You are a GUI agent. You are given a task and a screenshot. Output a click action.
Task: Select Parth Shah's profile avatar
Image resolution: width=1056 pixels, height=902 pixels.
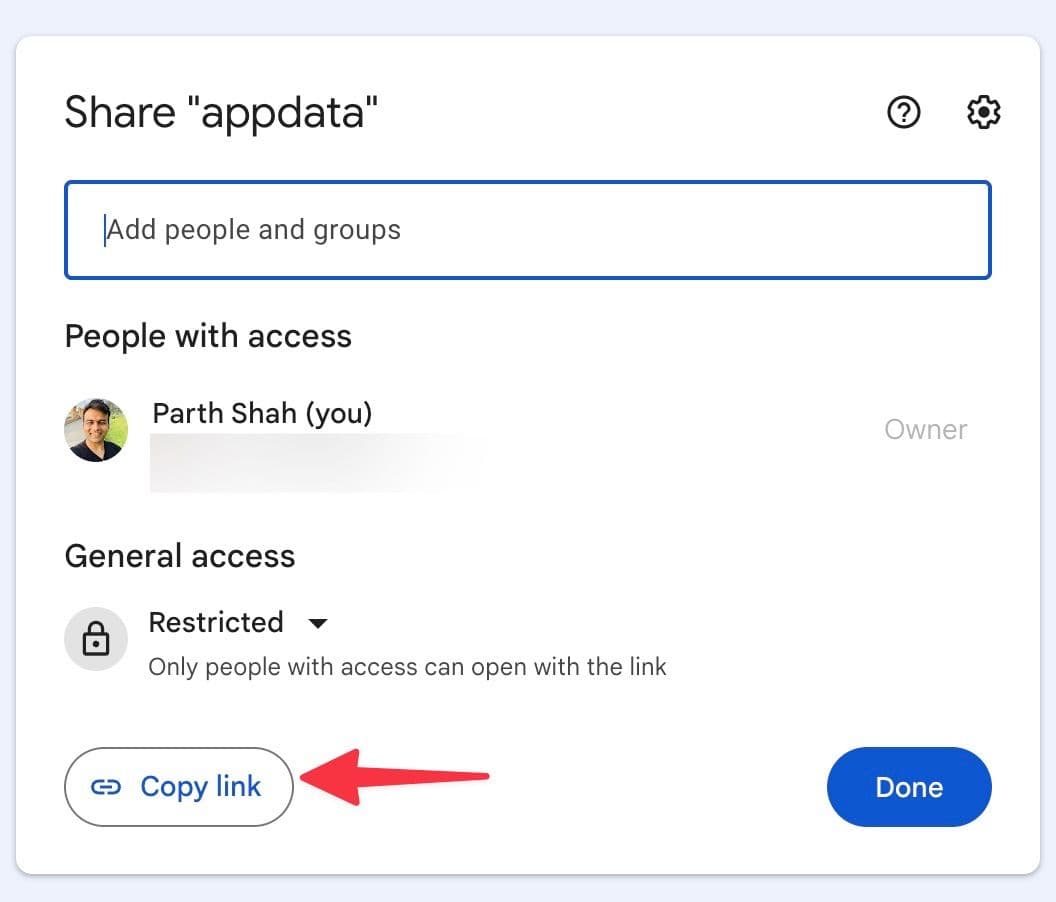point(96,429)
